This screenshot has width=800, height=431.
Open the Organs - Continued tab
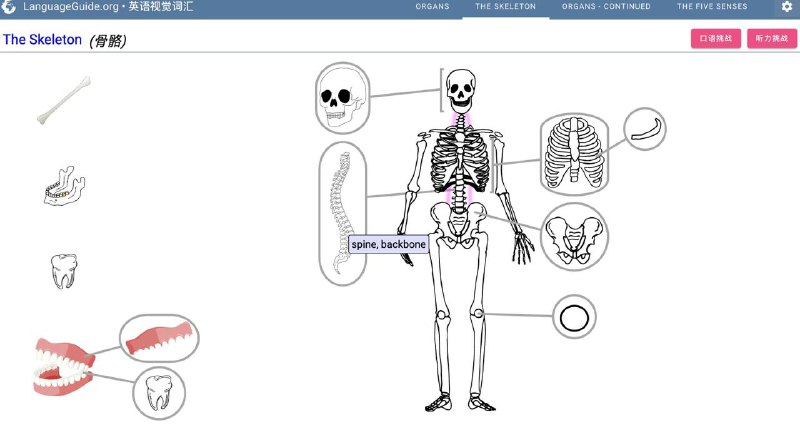click(606, 7)
